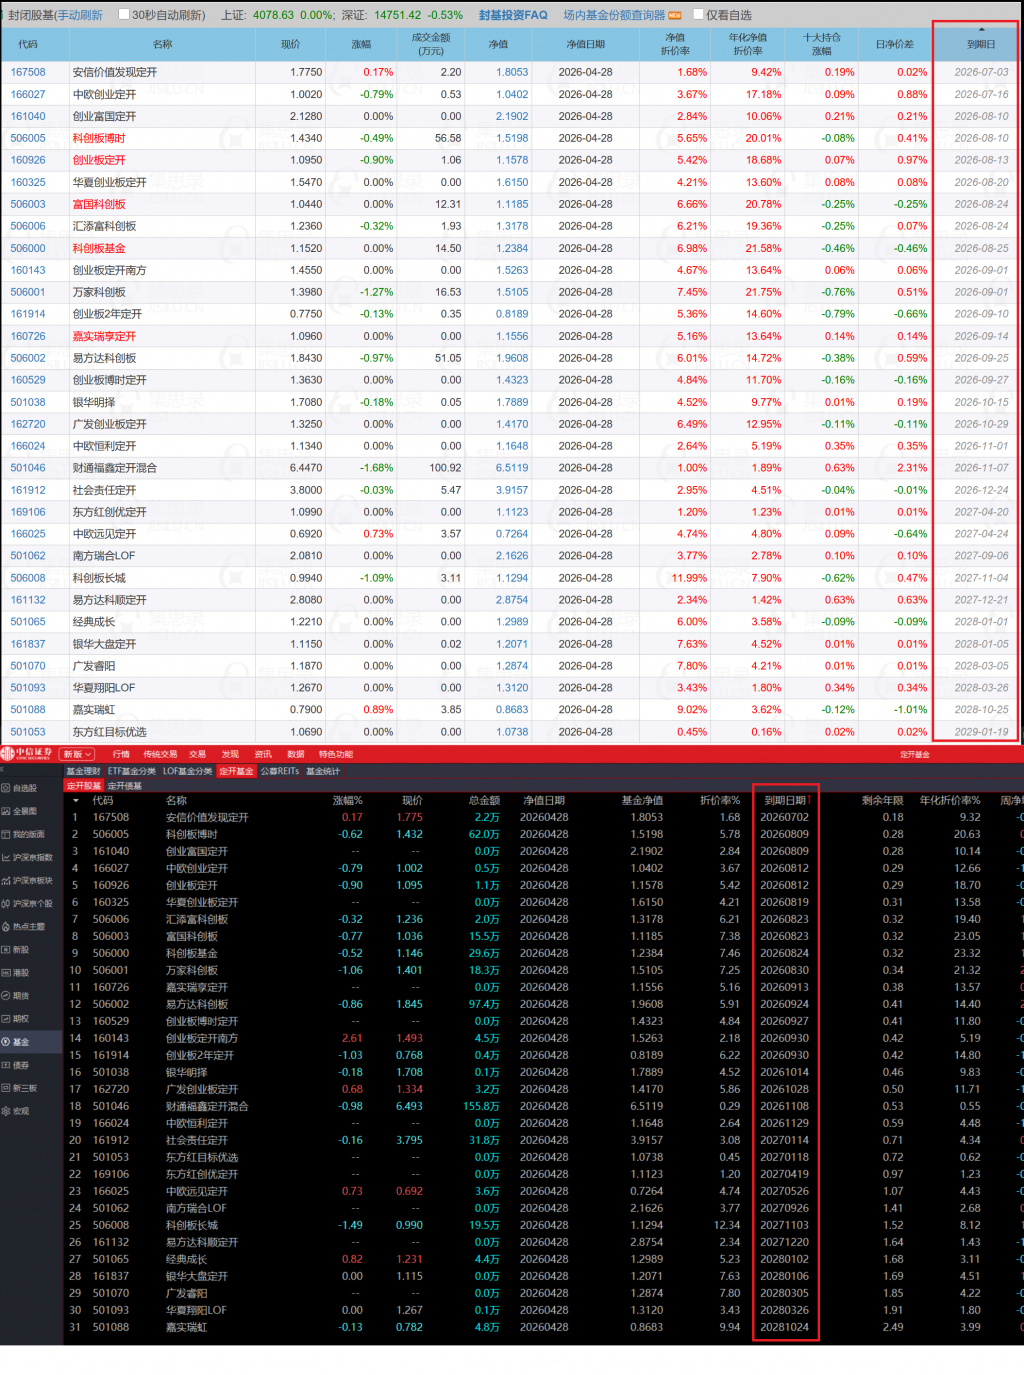
Task: Open 场内基金份额查询器 link
Action: click(x=614, y=15)
